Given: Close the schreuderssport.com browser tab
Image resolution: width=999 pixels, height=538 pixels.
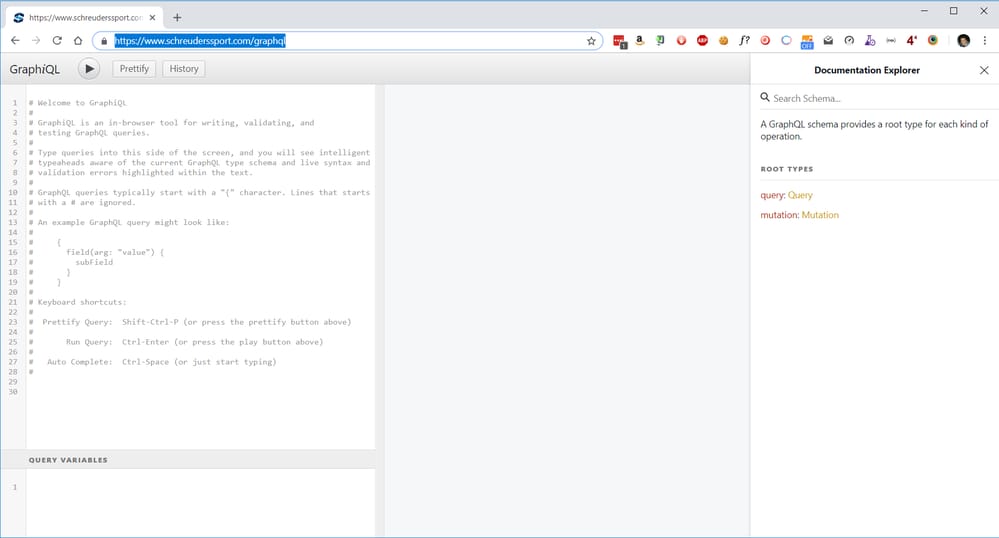Looking at the screenshot, I should (152, 18).
